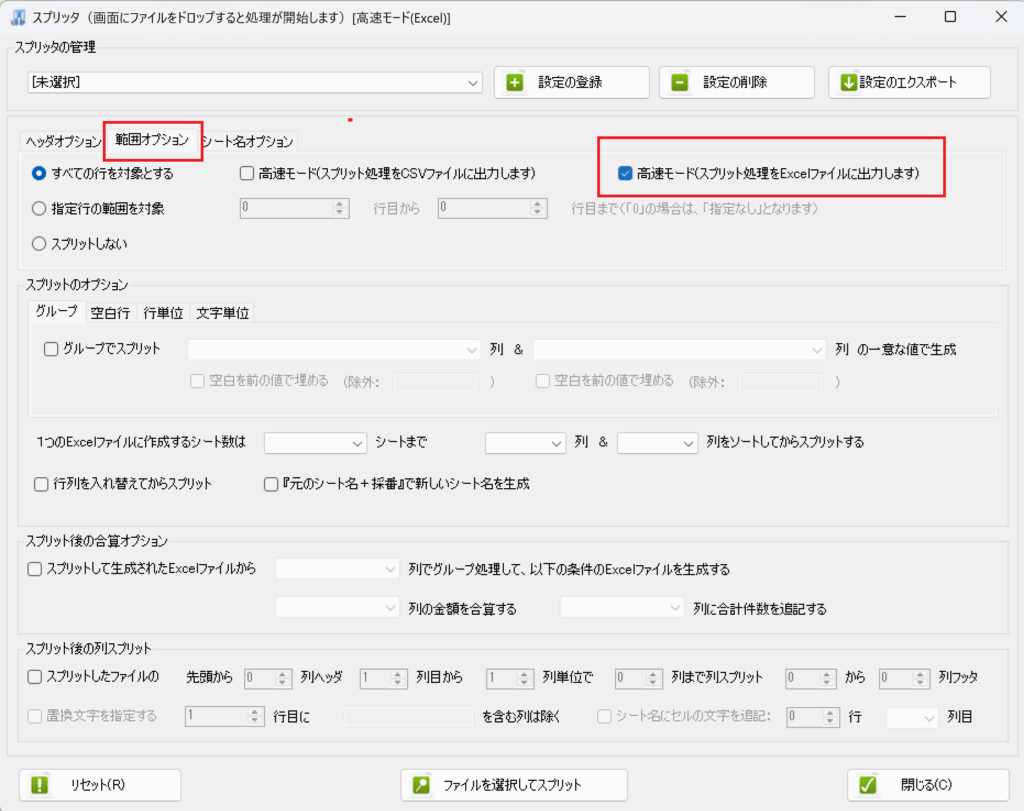
Task: Expand the second group column dropdown before の一意な値で生成
Action: point(679,350)
